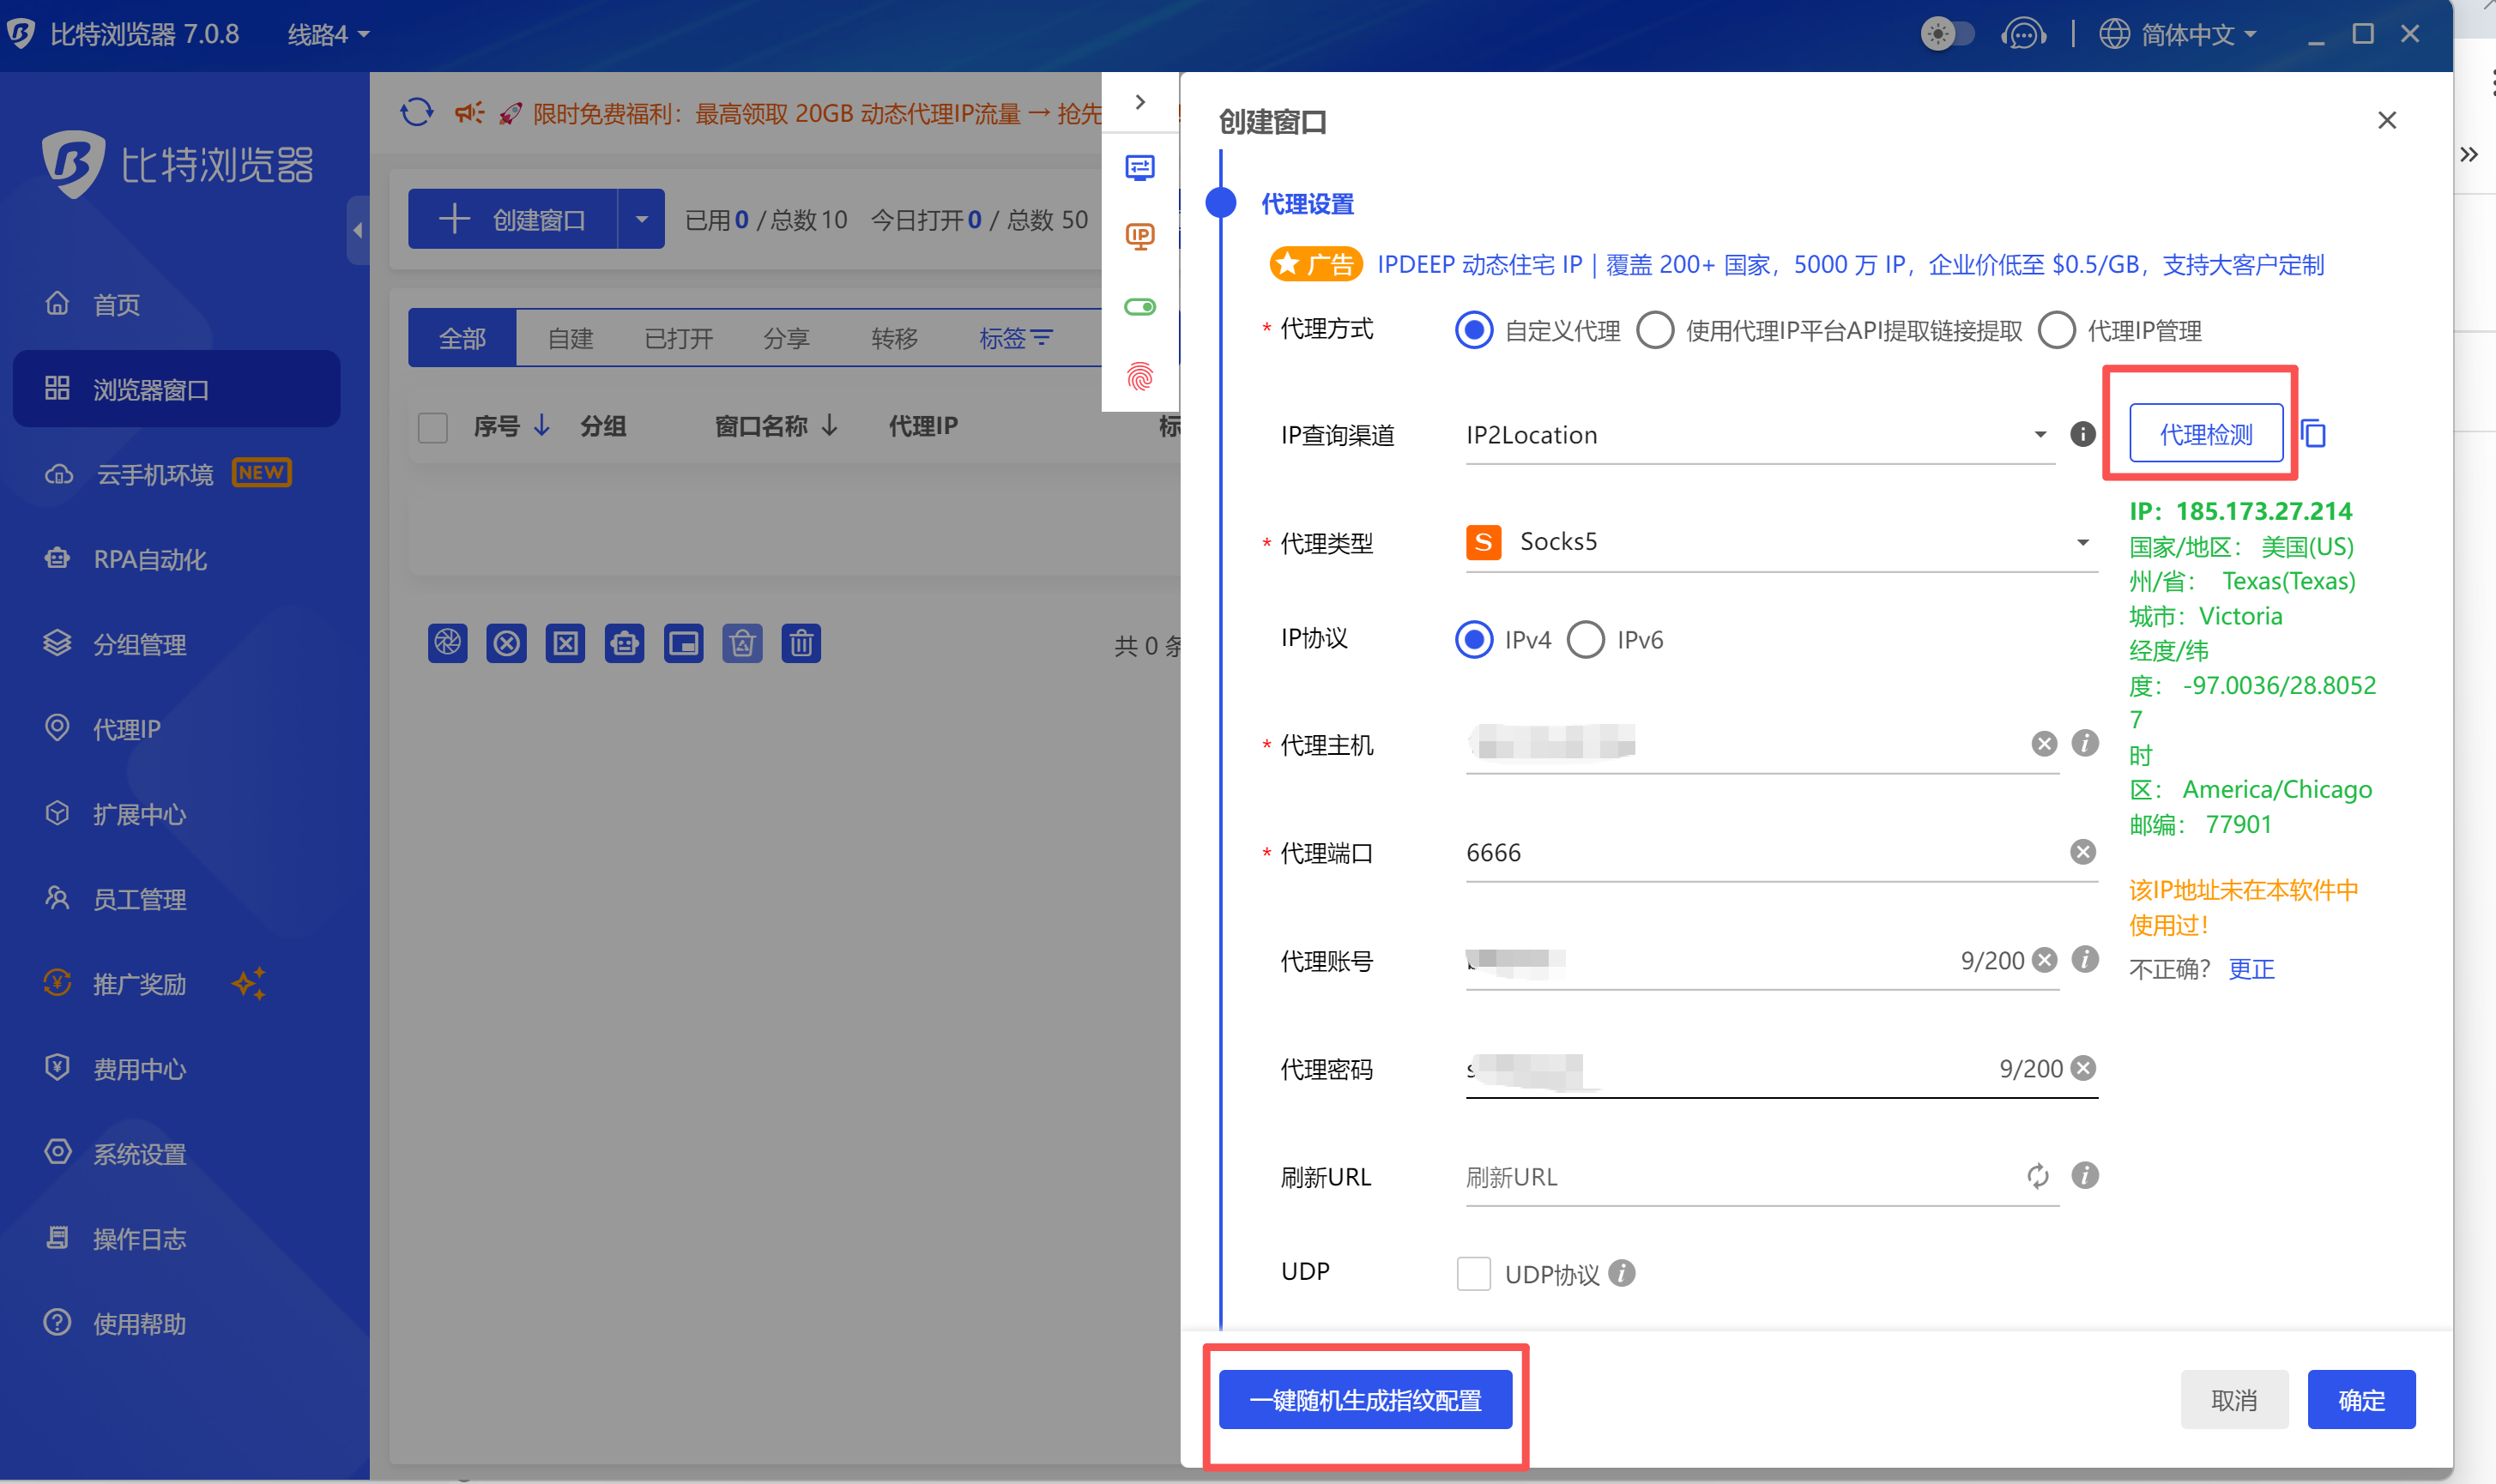Click the square X icon in bottom toolbar

[566, 643]
